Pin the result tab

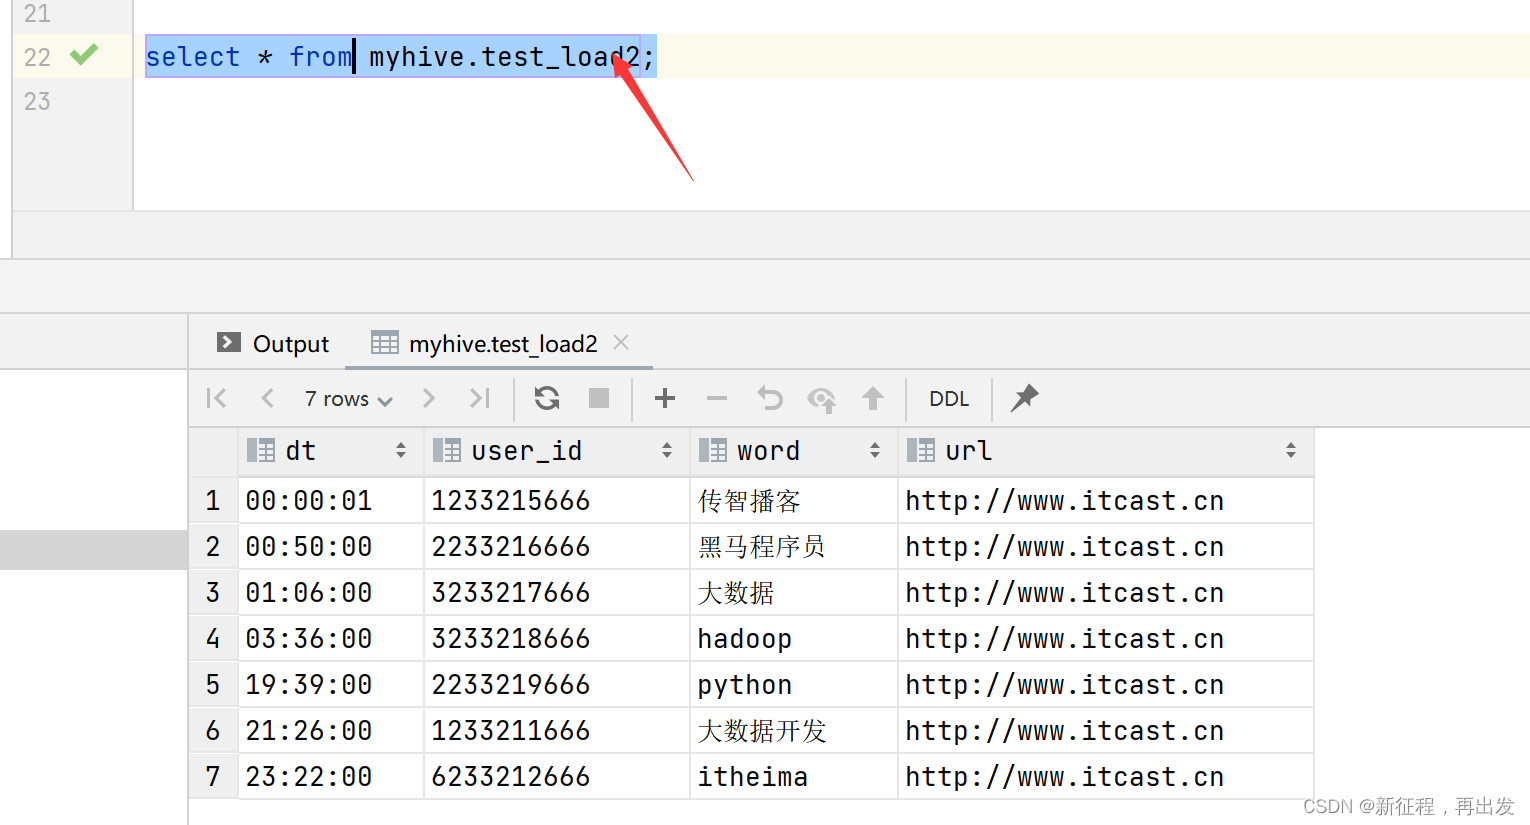pos(1025,398)
